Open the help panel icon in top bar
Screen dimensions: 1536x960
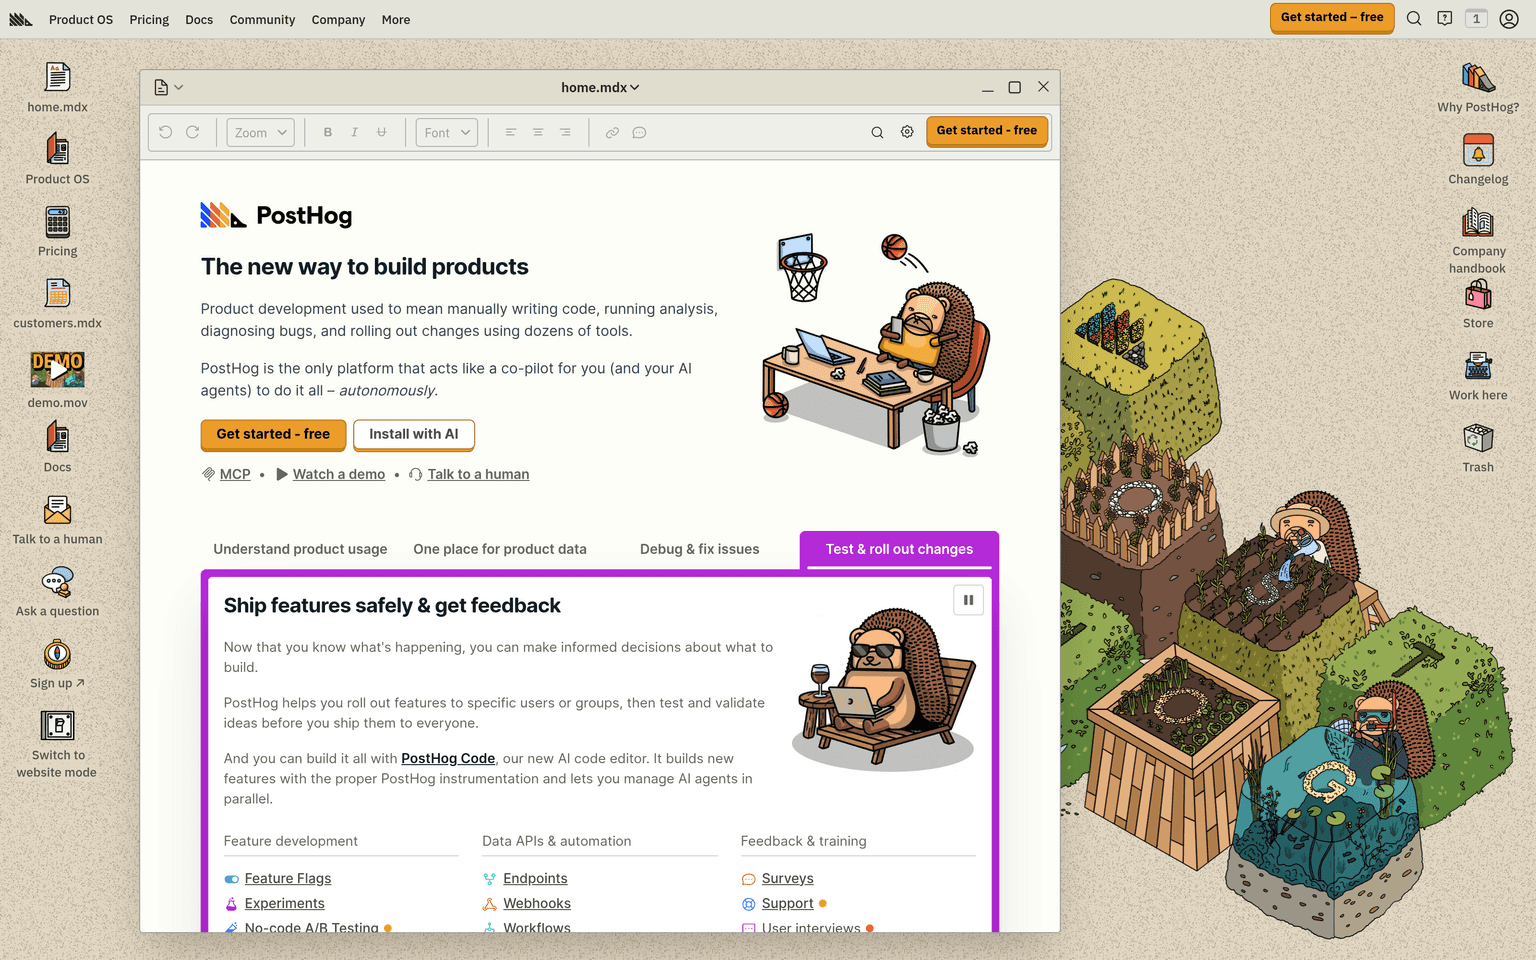[1445, 19]
